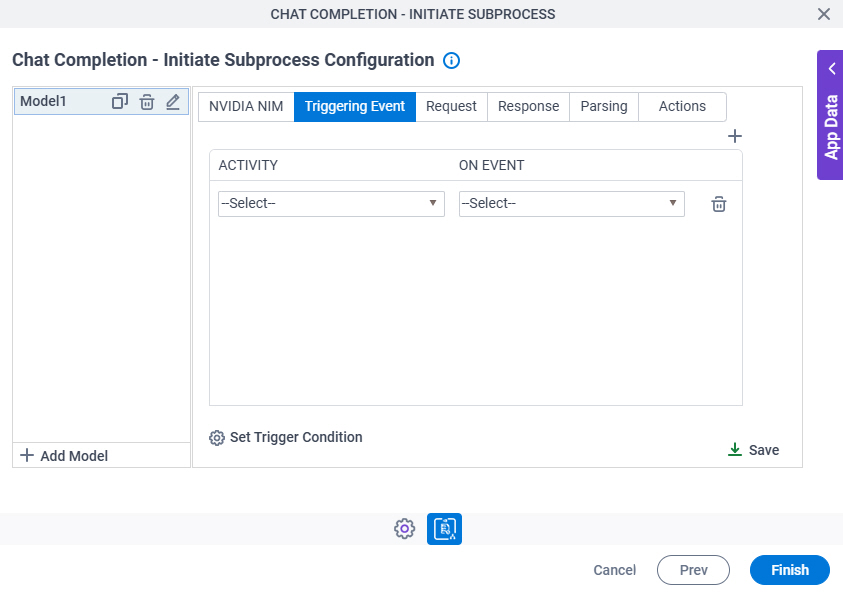Save the model configuration
This screenshot has height=593, width=843.
tap(753, 450)
